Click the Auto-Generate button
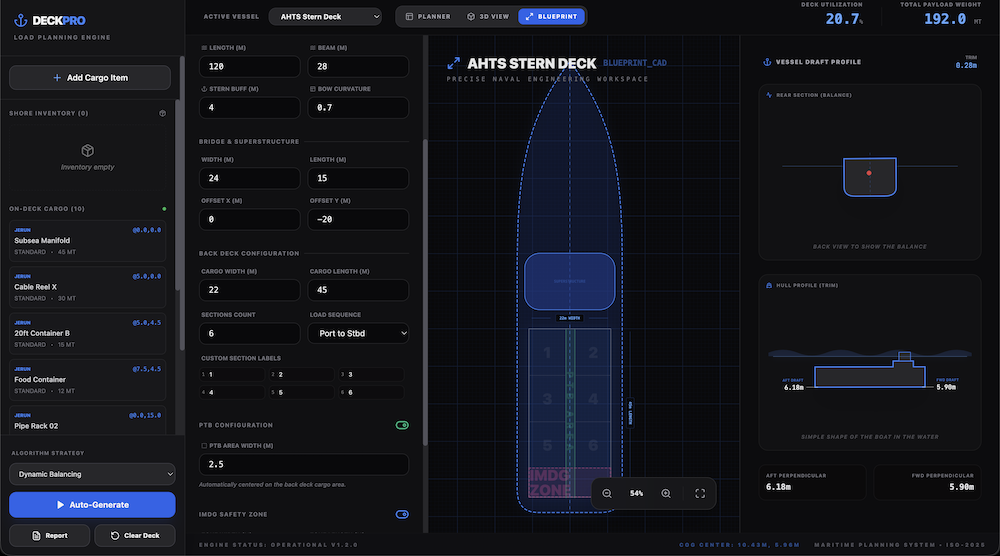This screenshot has width=1000, height=556. [92, 505]
